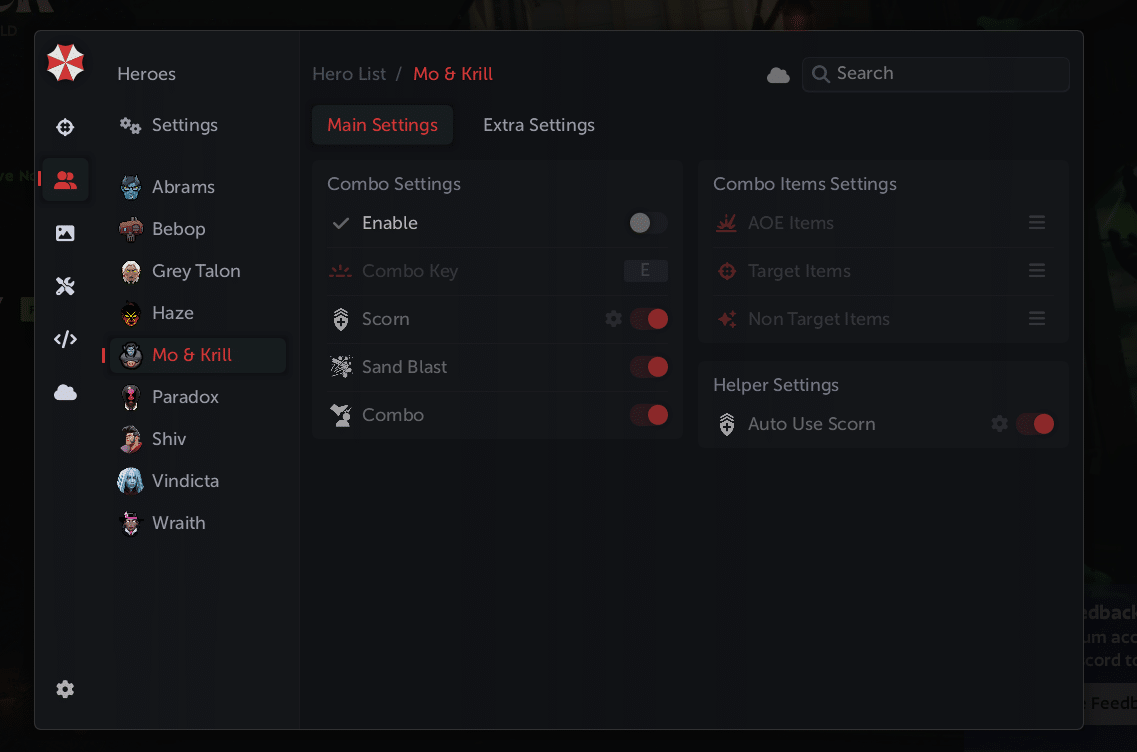This screenshot has height=752, width=1137.
Task: Open the gear settings at sidebar bottom
Action: point(65,689)
